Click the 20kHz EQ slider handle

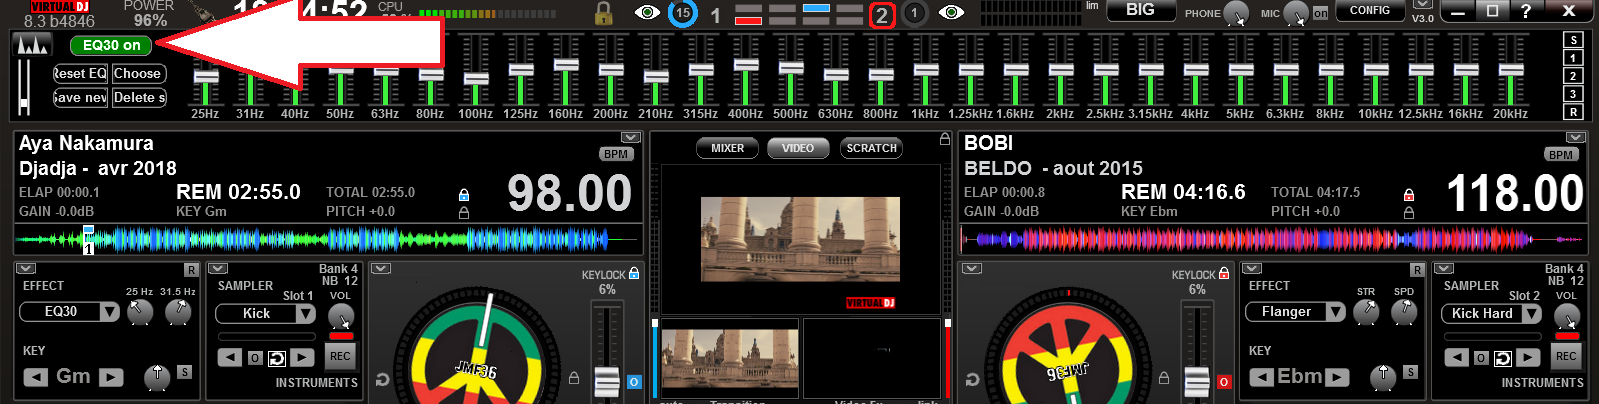pyautogui.click(x=1511, y=70)
